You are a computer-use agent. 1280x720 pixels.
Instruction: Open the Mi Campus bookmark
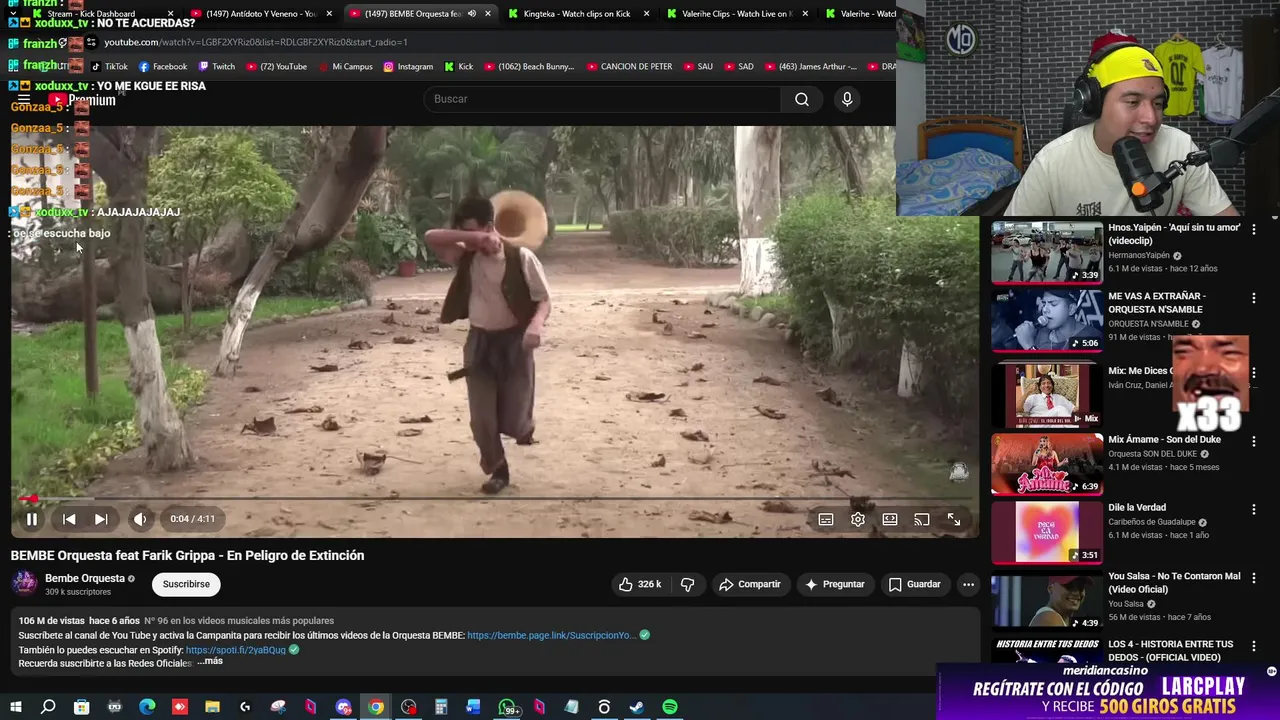pos(345,67)
